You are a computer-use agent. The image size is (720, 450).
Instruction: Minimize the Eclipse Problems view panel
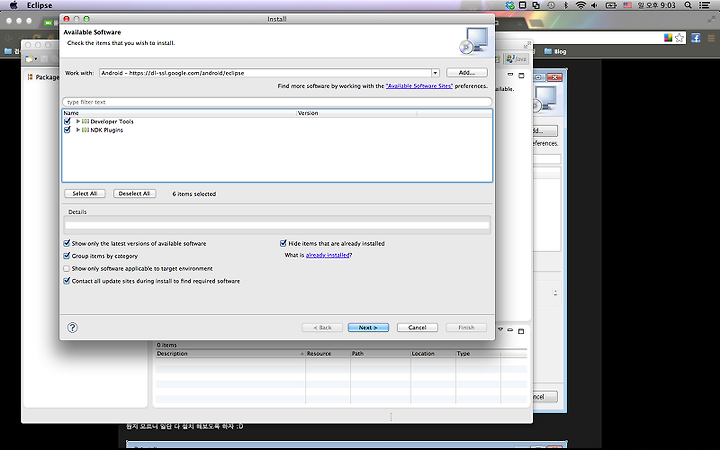point(510,330)
